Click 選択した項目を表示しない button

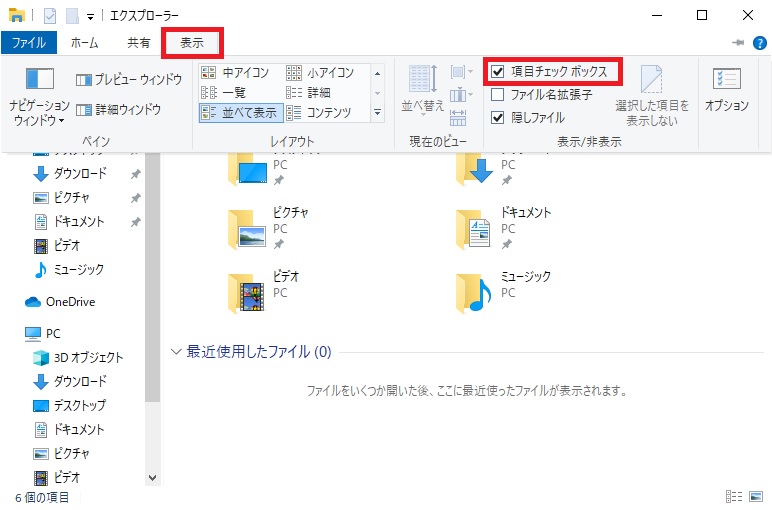click(x=651, y=96)
